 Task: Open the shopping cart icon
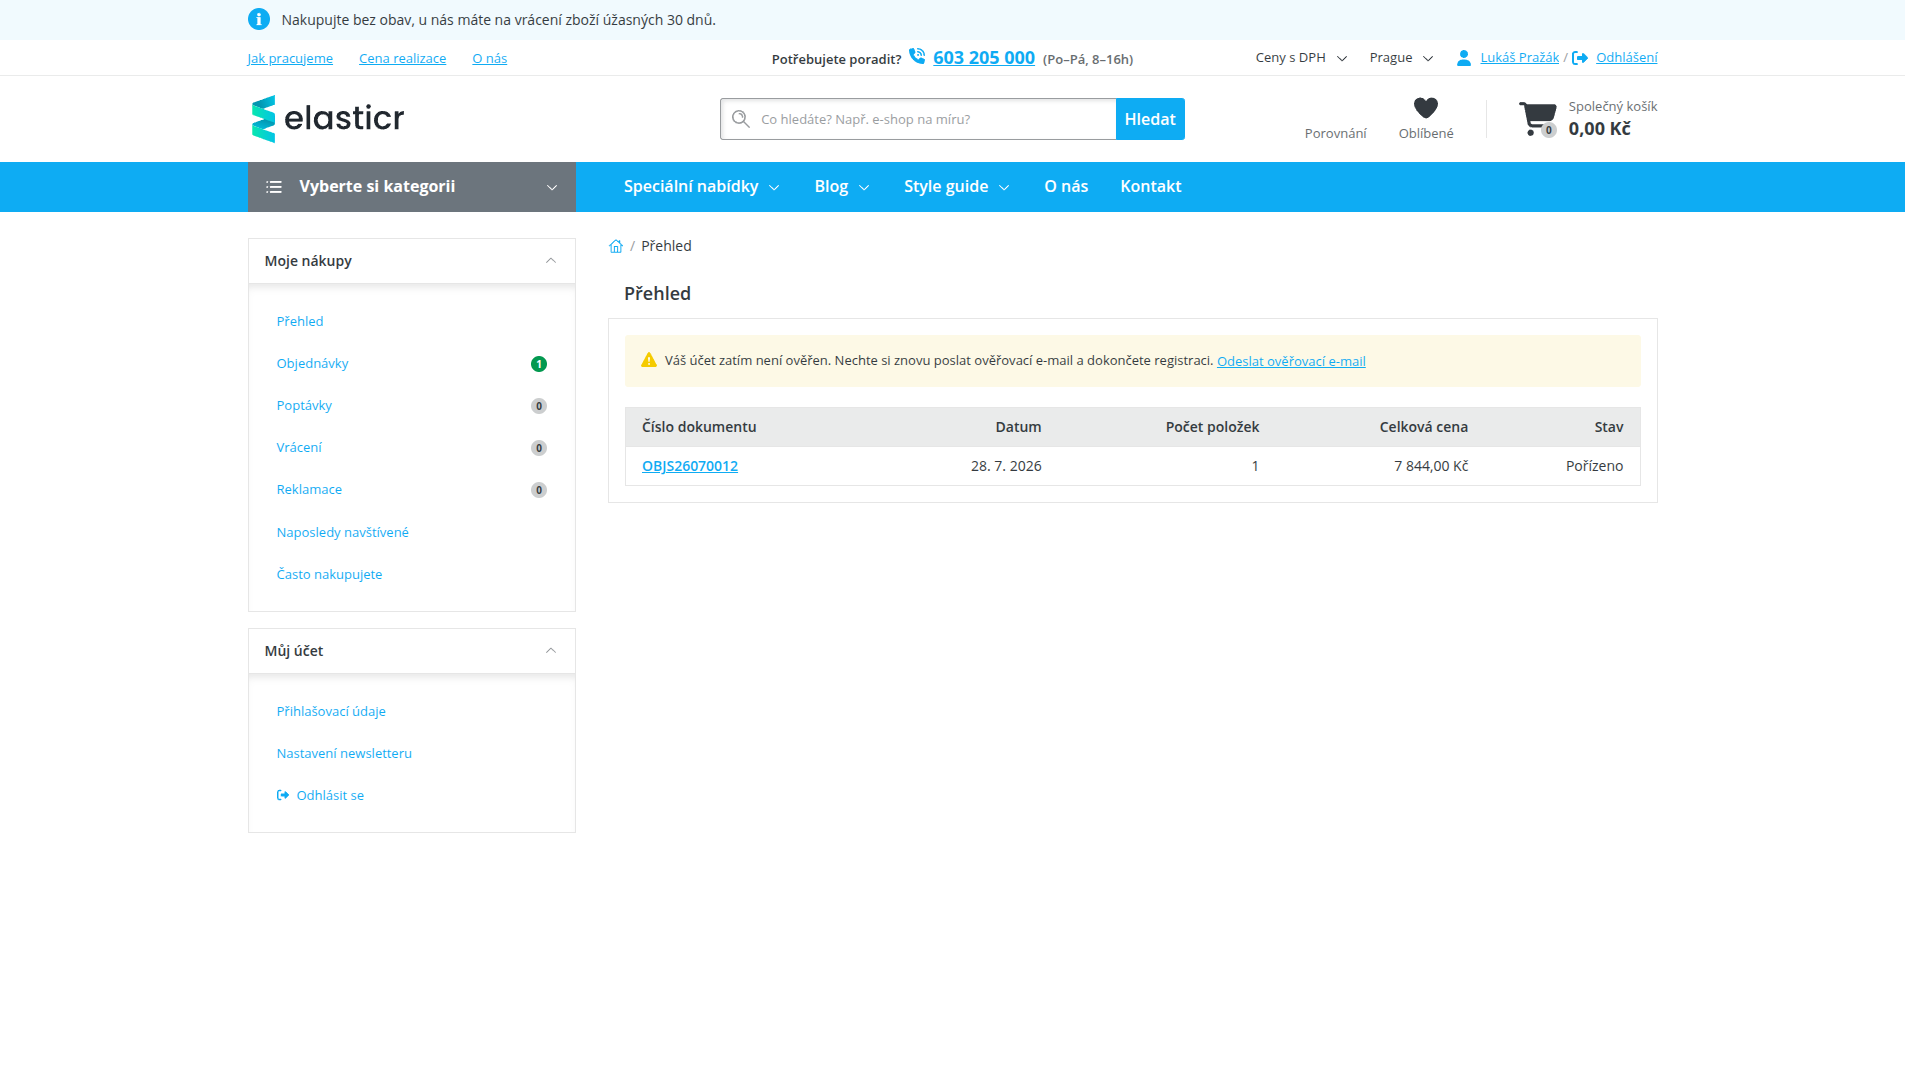[x=1537, y=119]
